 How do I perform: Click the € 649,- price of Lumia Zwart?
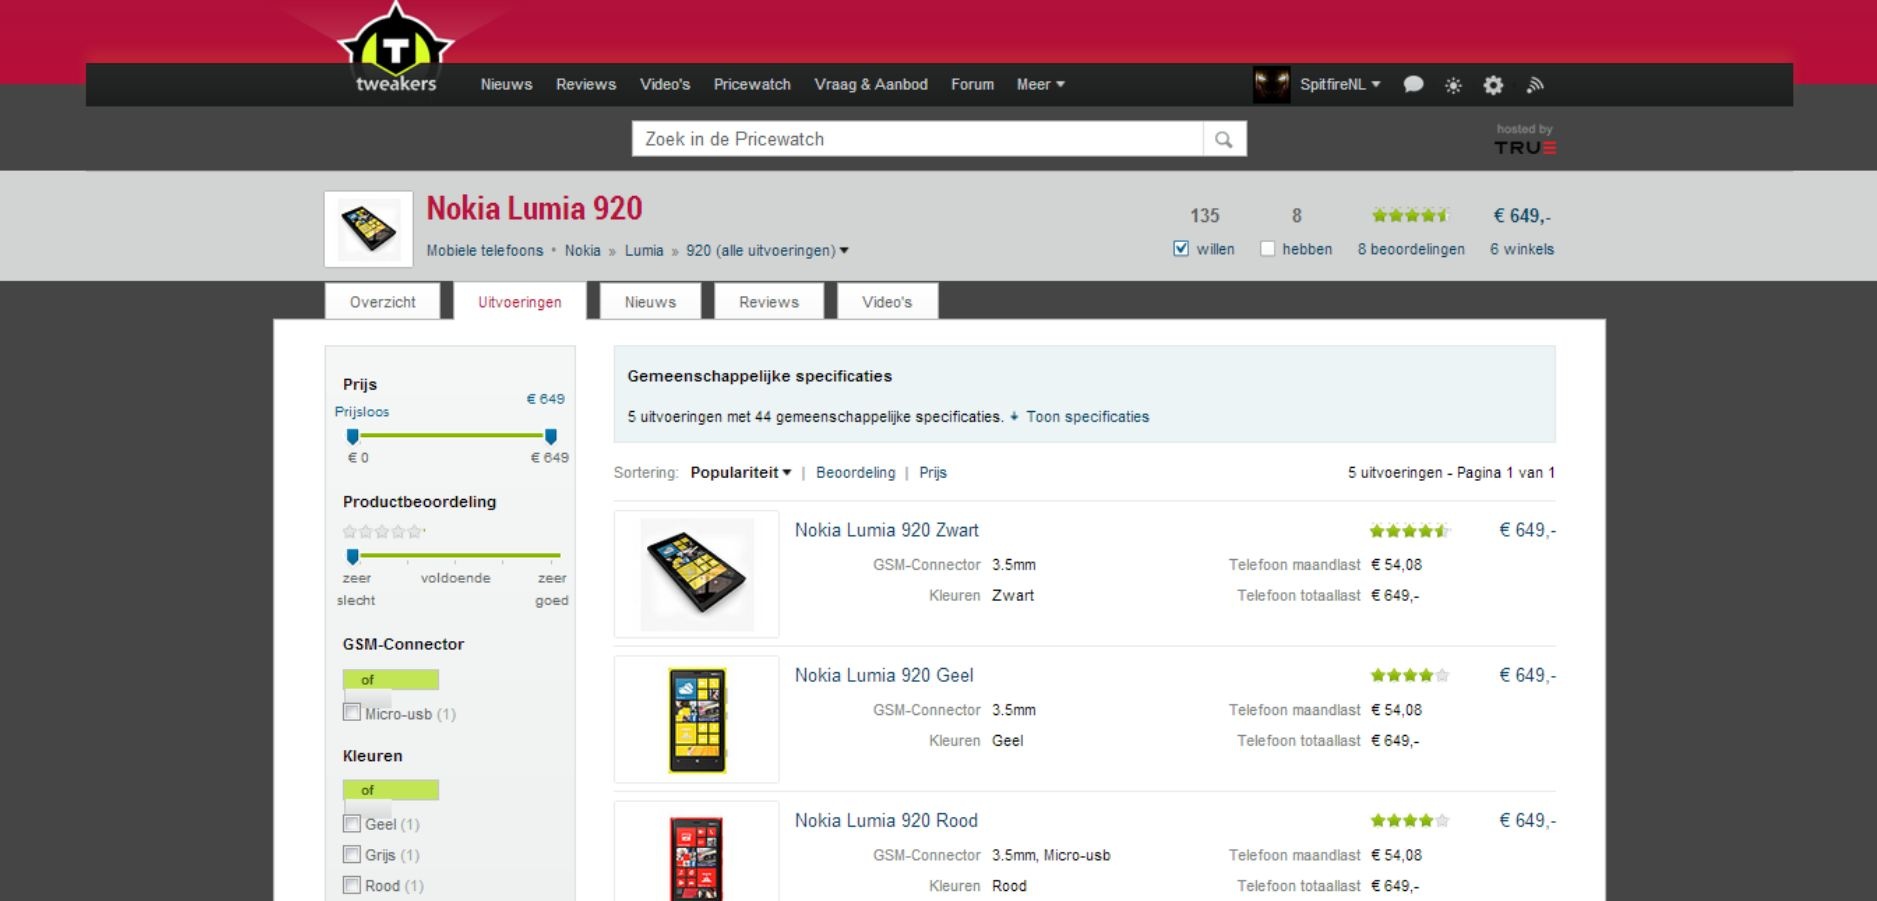(x=1527, y=530)
